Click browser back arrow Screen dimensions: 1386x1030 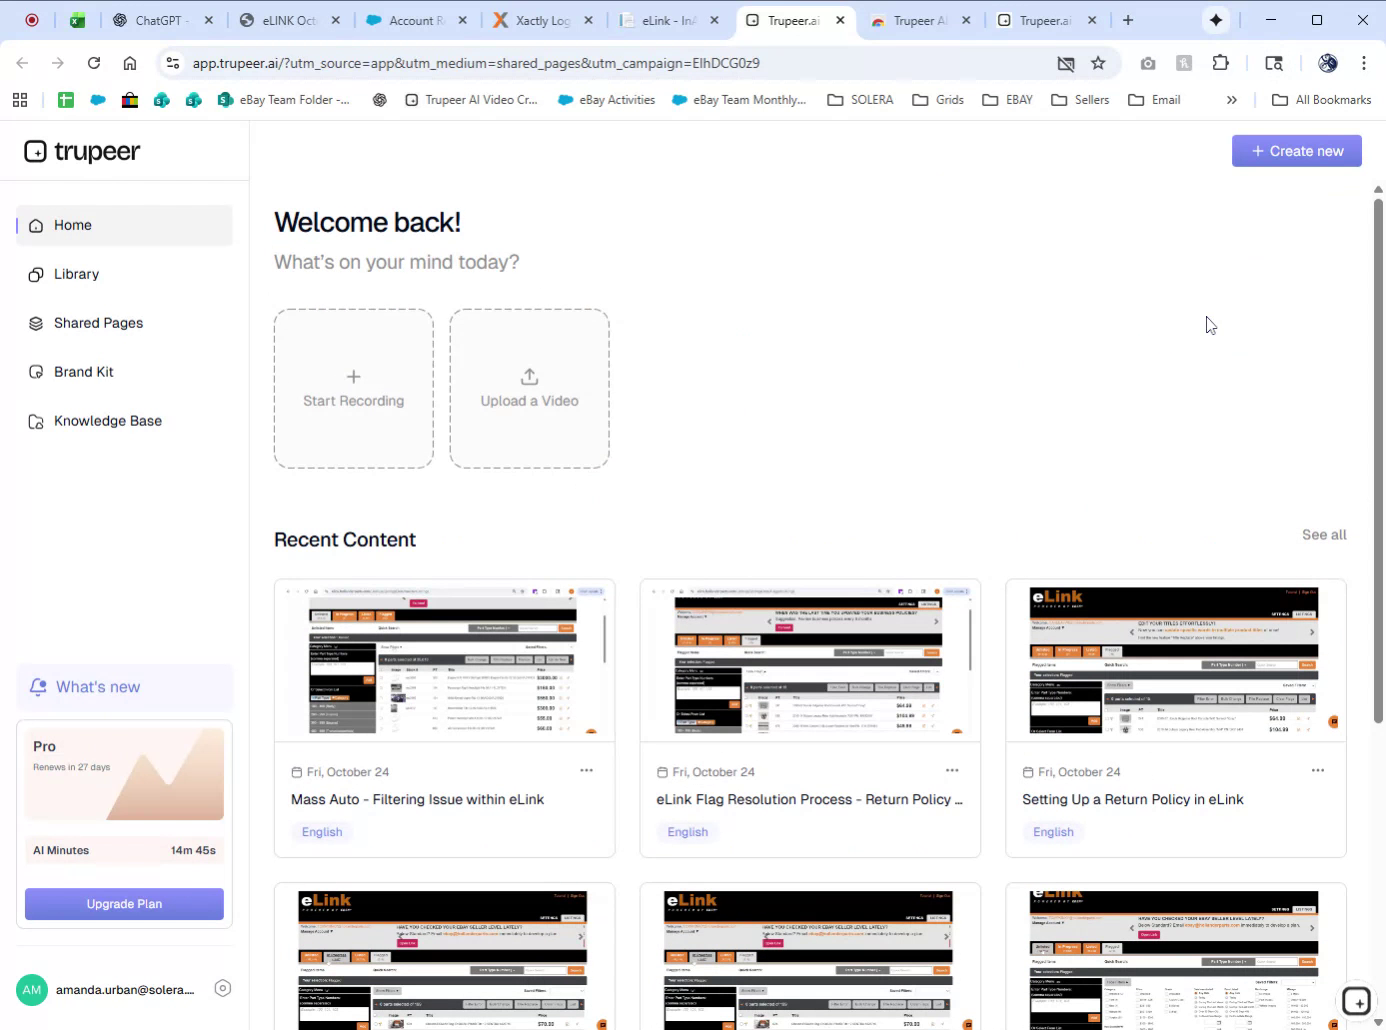22,63
